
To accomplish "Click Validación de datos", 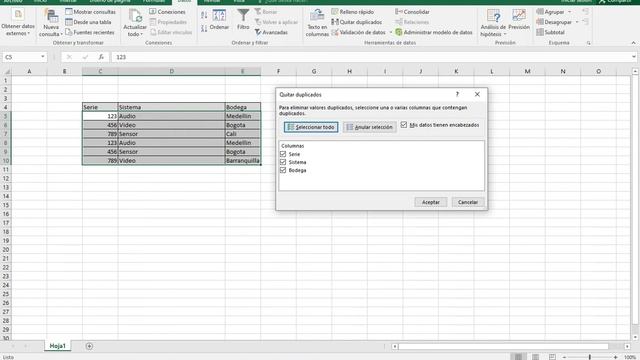I will pyautogui.click(x=358, y=32).
